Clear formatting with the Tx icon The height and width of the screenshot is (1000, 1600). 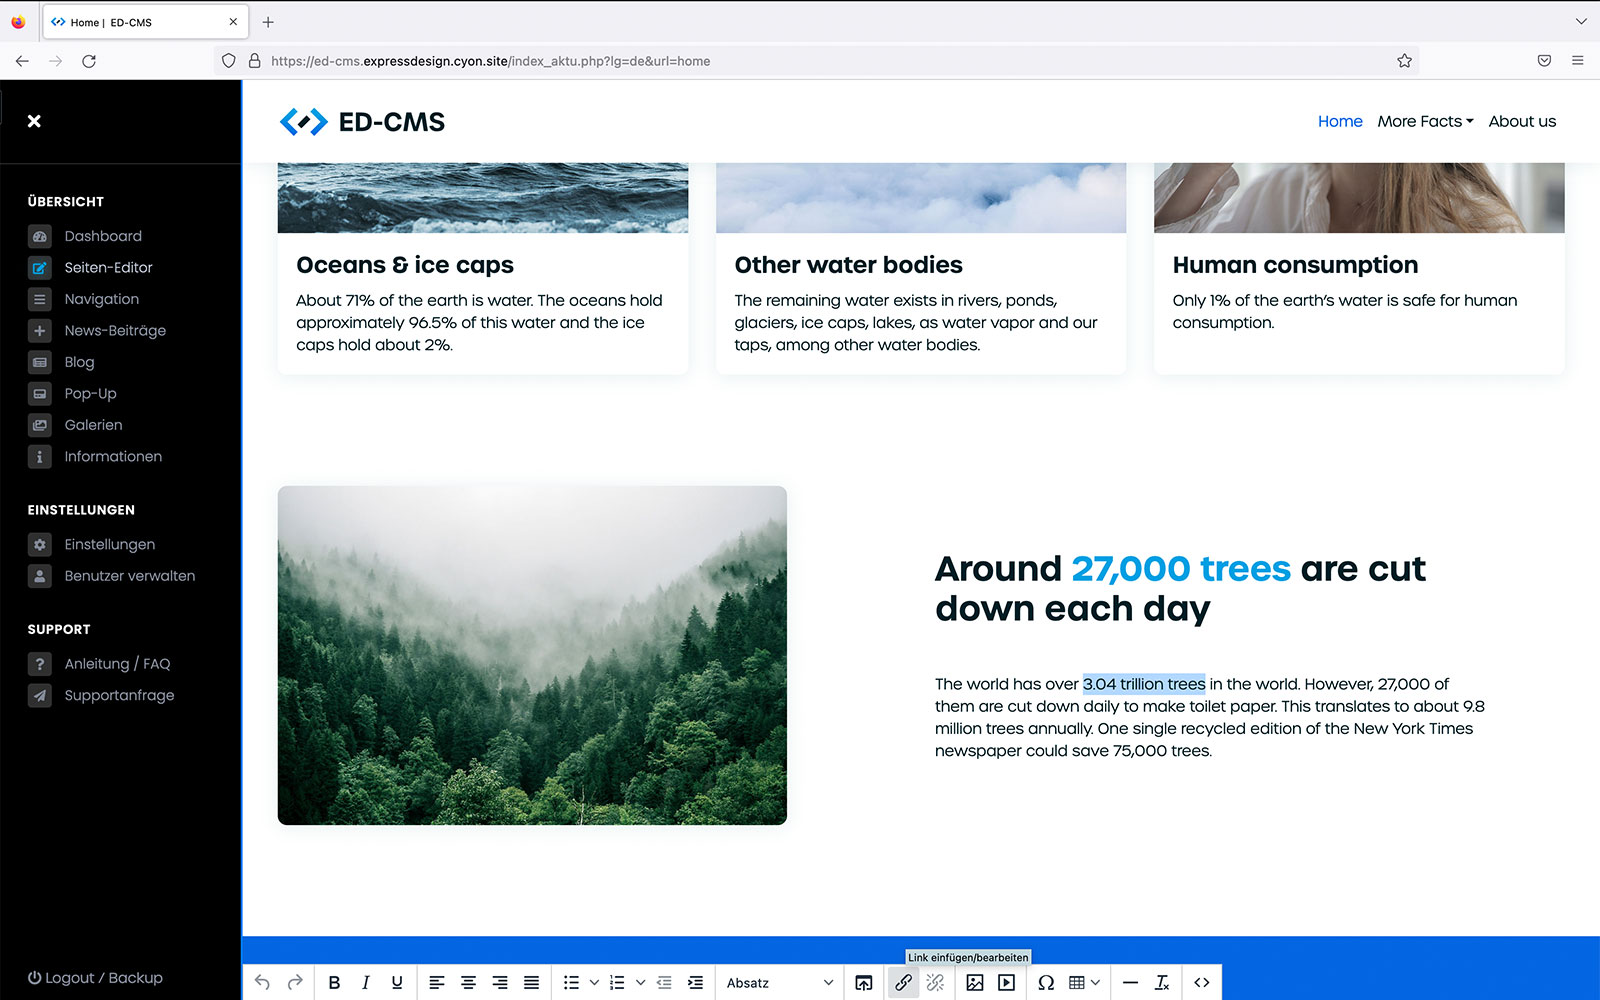pyautogui.click(x=1162, y=983)
